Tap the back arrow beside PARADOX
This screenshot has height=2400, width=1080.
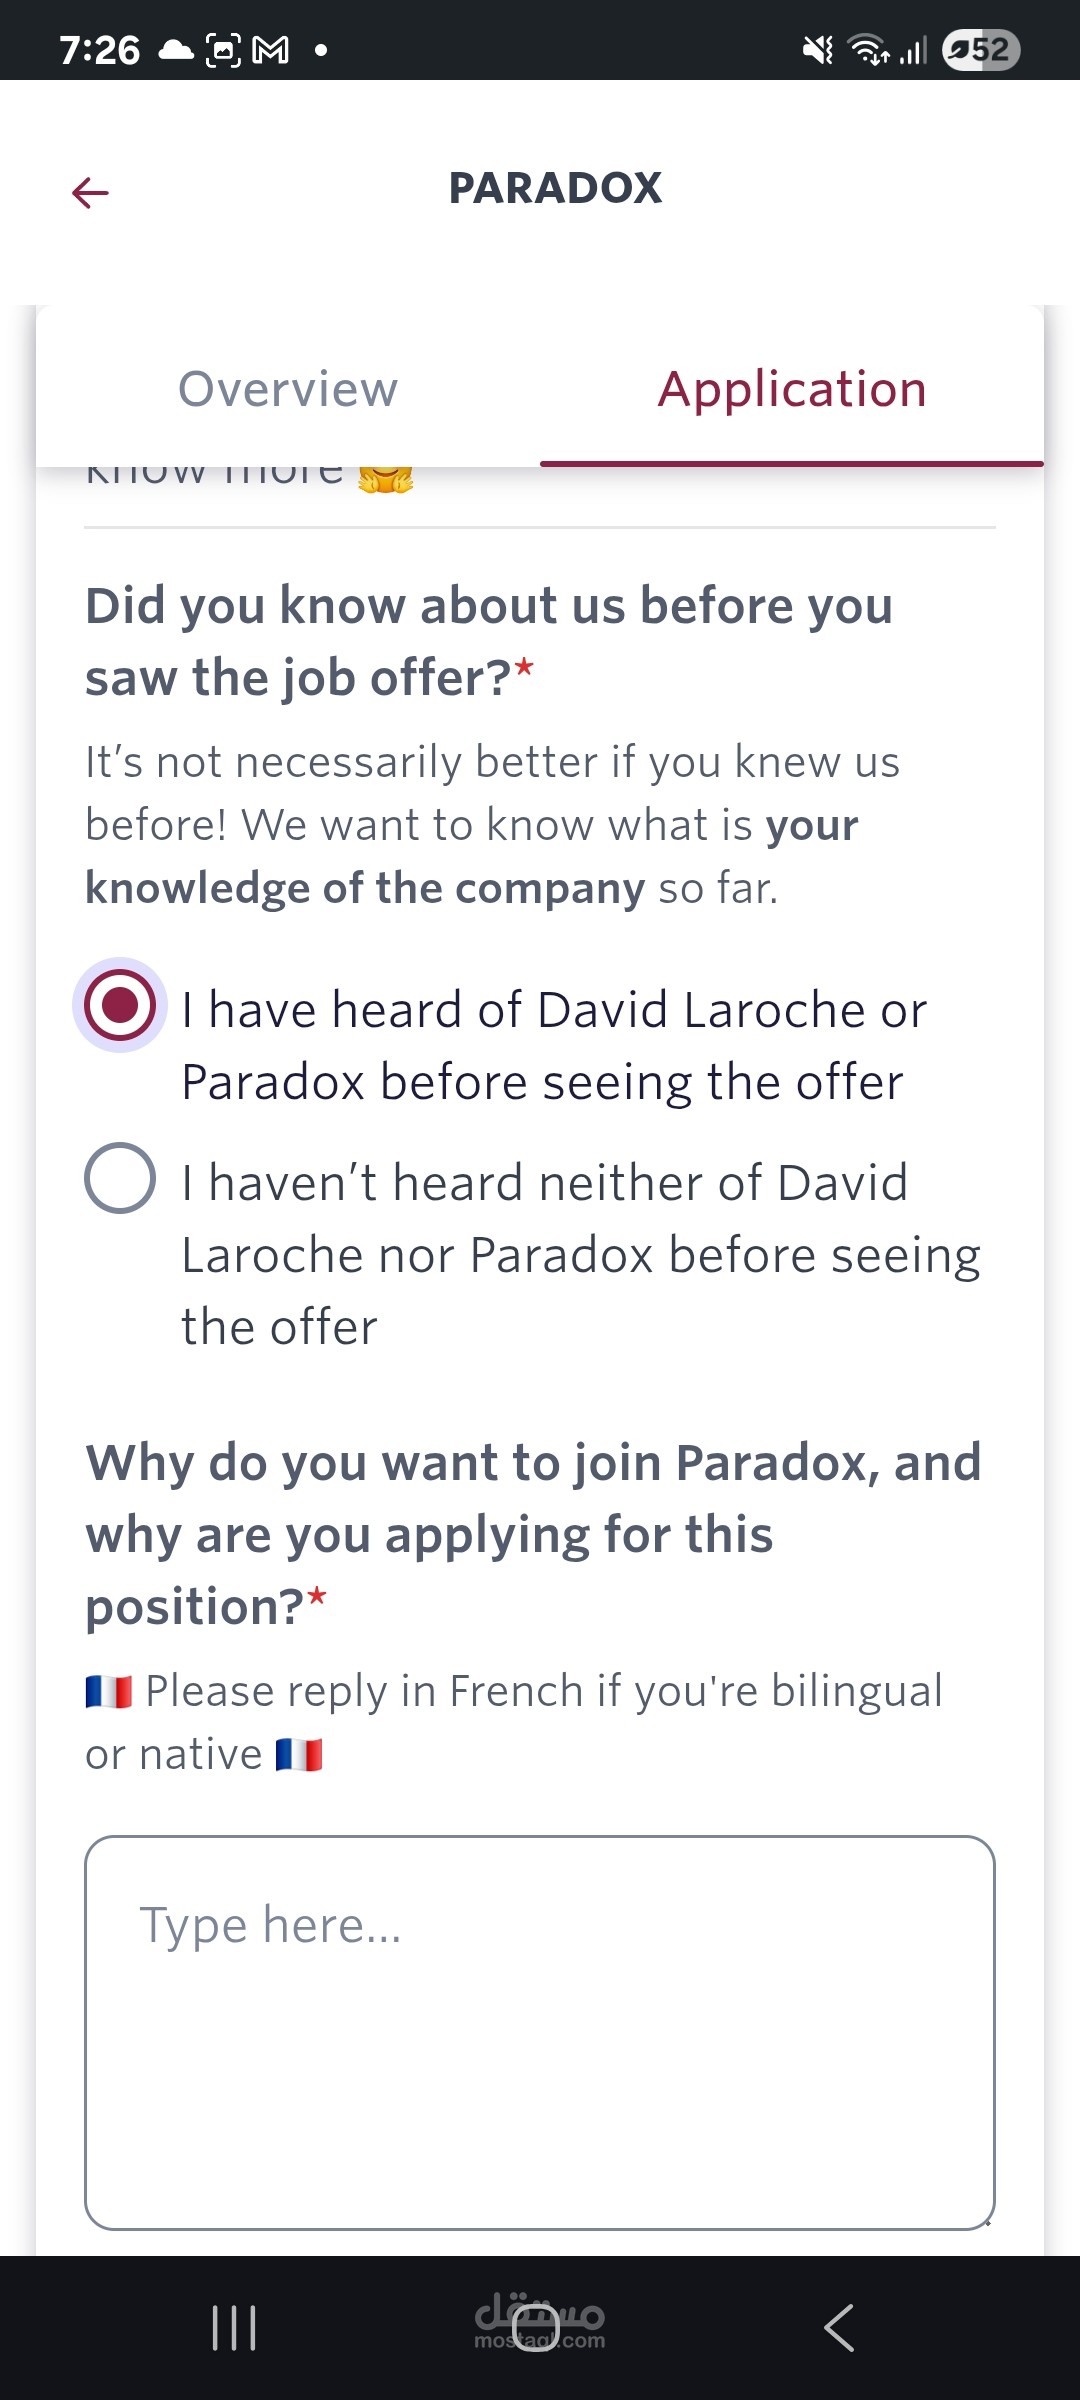click(x=90, y=192)
